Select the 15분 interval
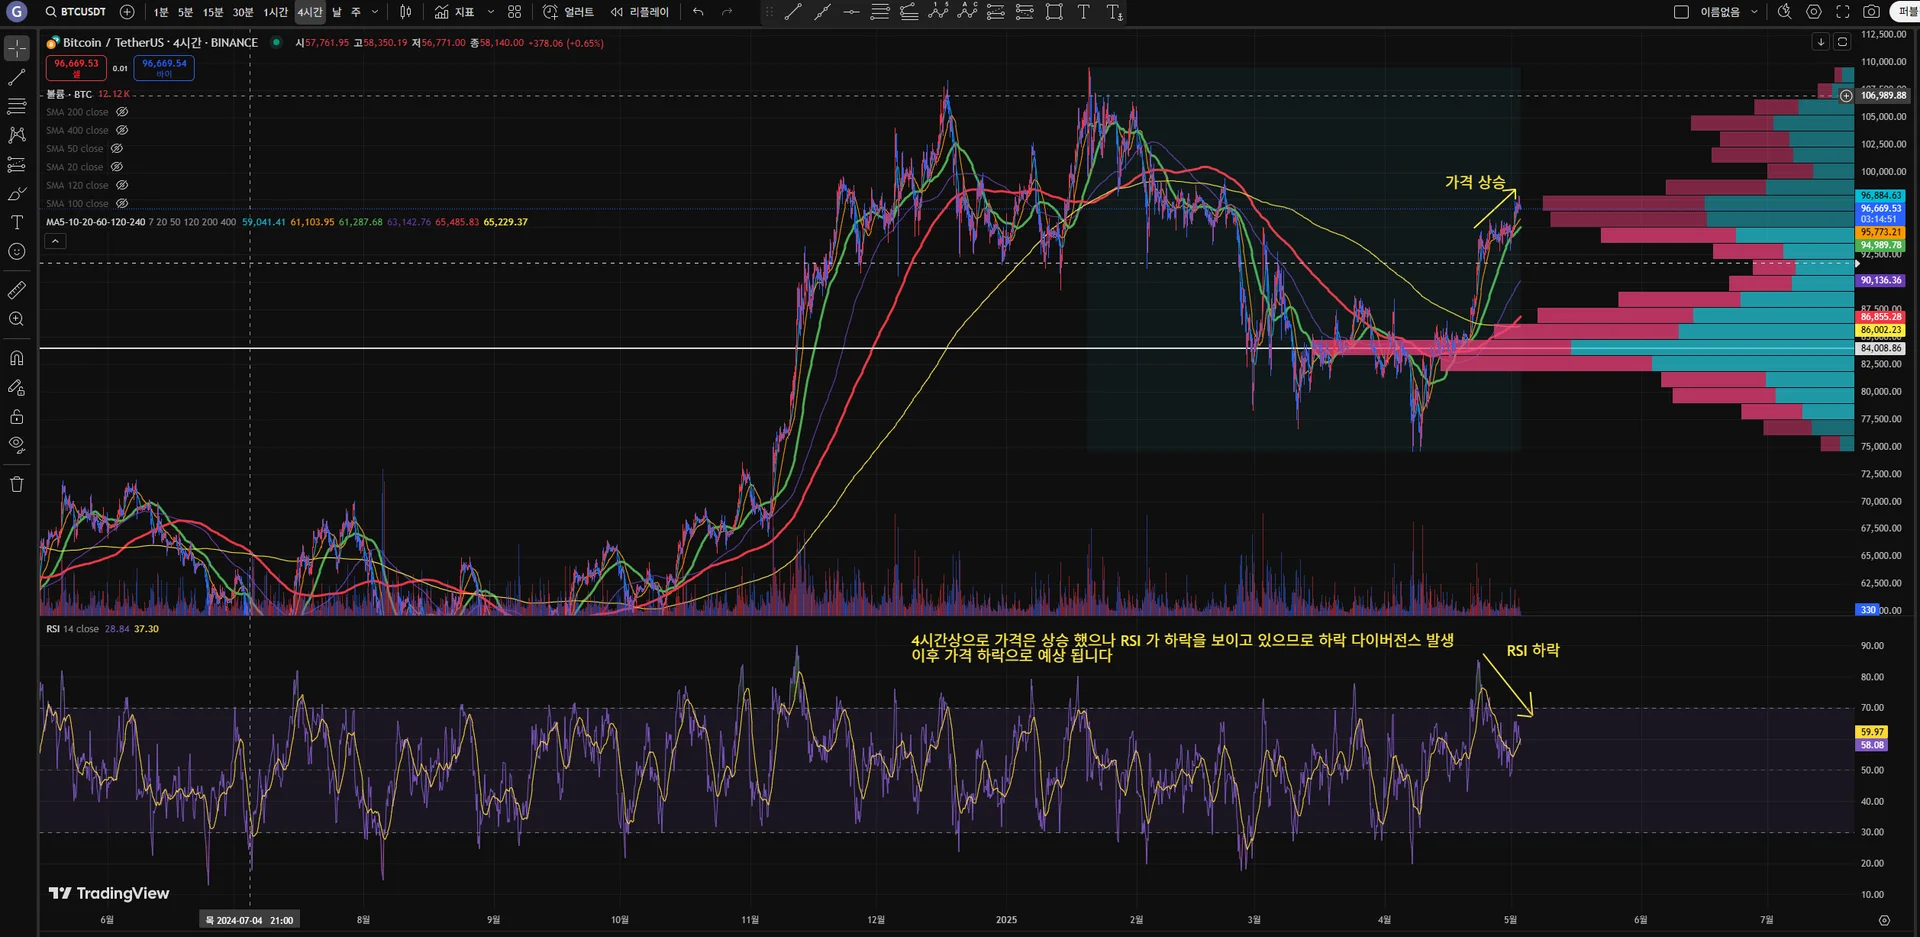 pyautogui.click(x=213, y=12)
